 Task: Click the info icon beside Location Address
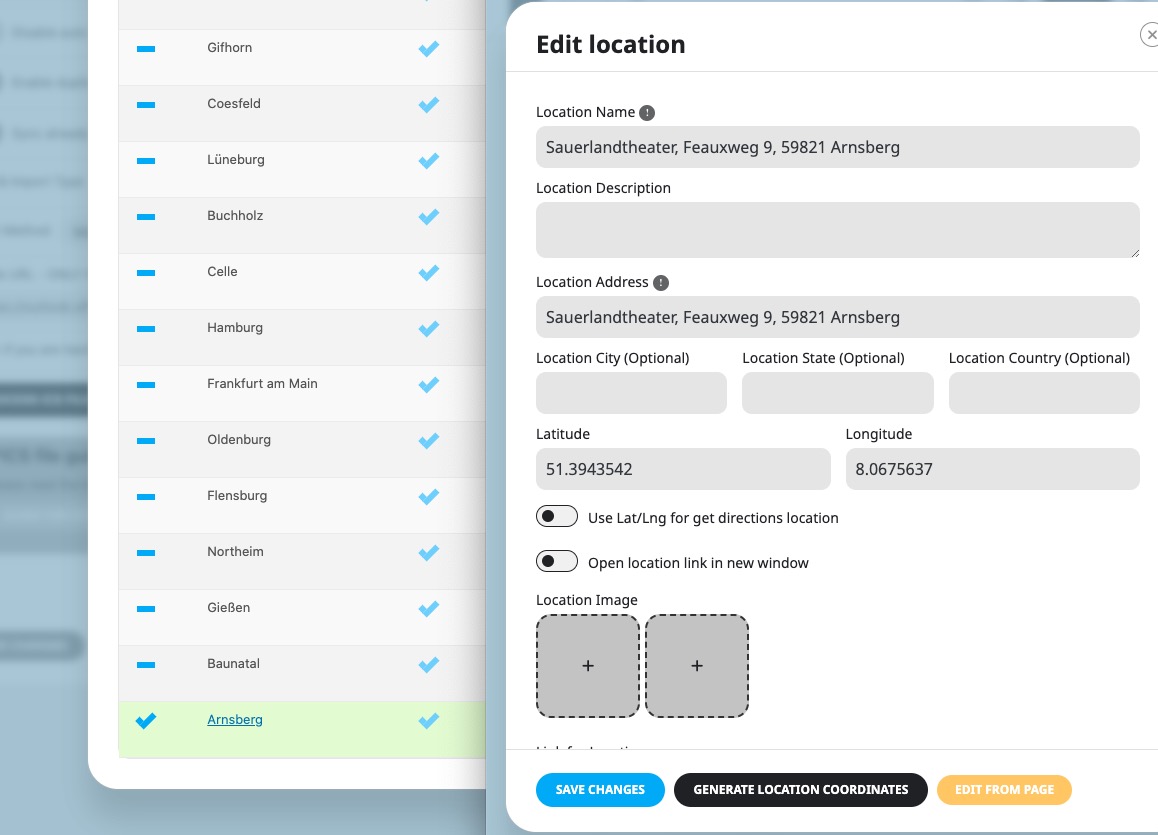pos(661,283)
